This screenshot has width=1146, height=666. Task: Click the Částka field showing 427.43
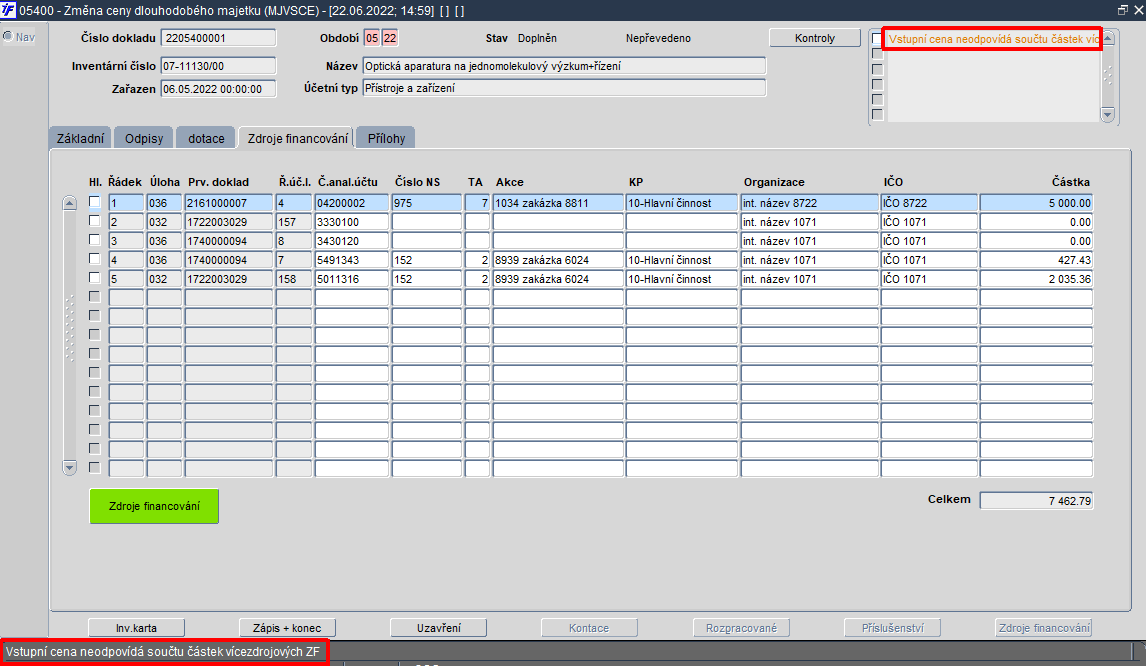coord(1036,260)
